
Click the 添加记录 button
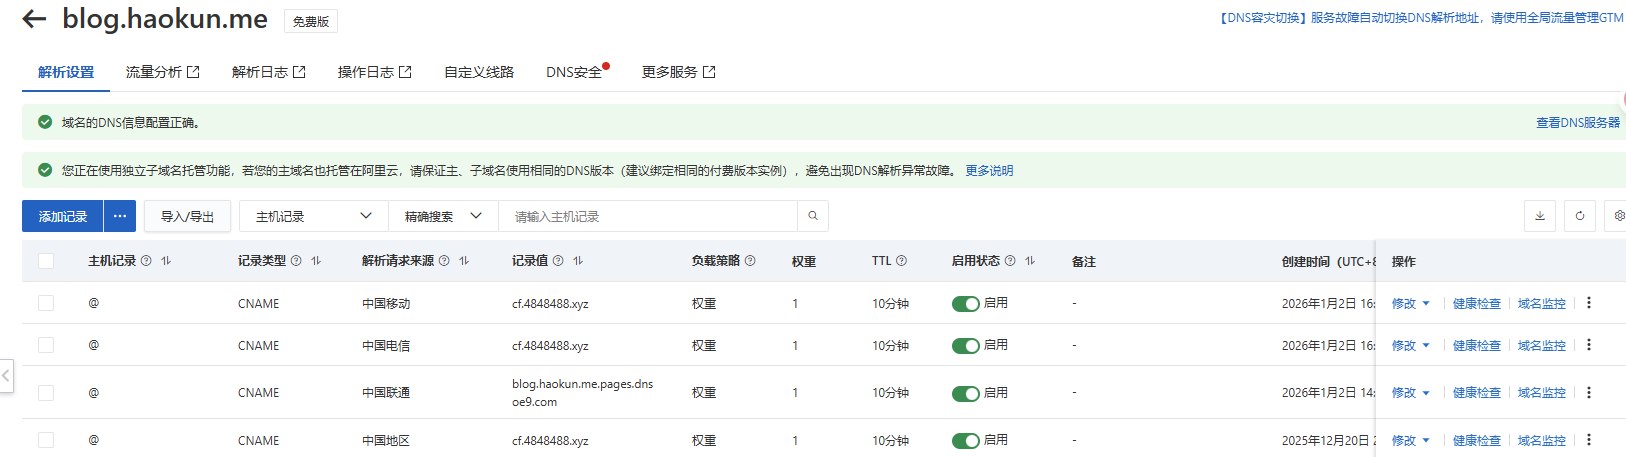[63, 216]
